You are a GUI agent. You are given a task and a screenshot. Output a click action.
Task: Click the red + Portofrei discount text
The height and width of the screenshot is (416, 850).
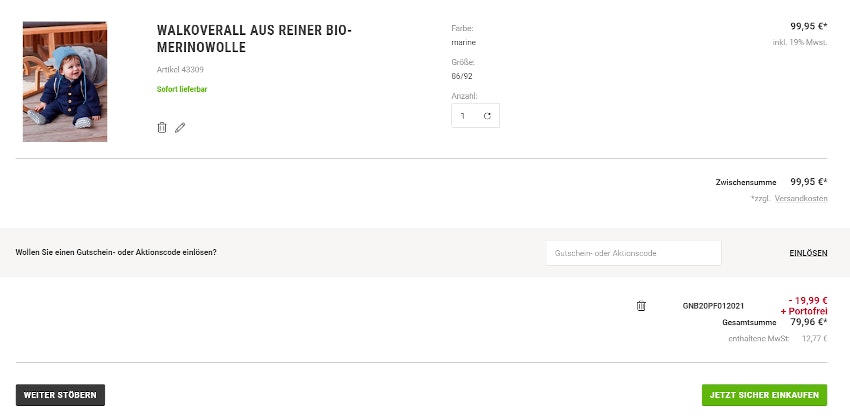click(804, 311)
